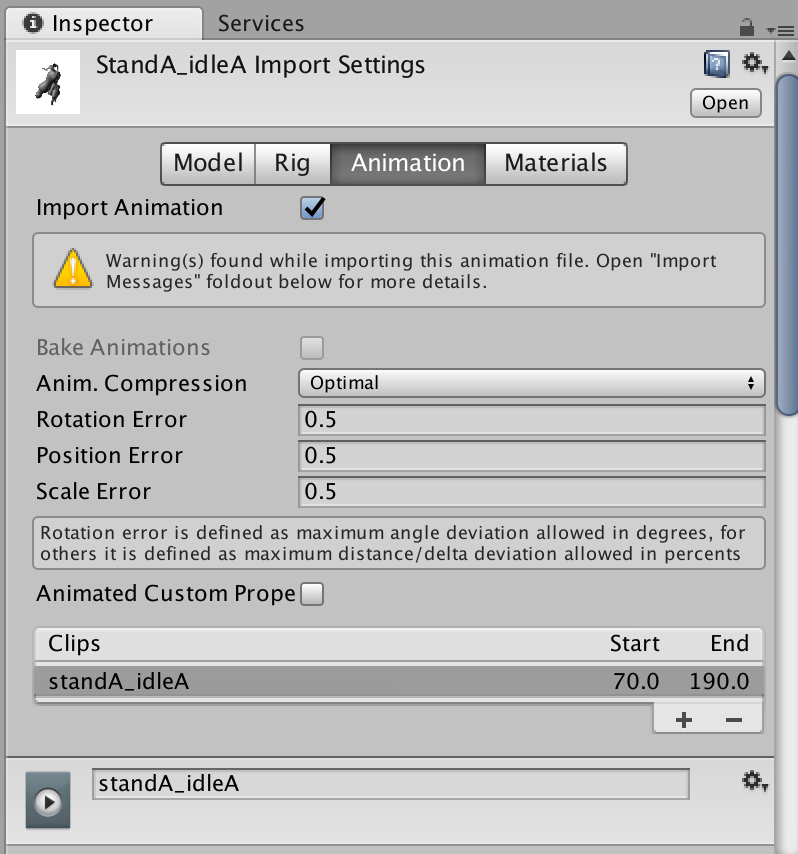Image resolution: width=798 pixels, height=854 pixels.
Task: Click the Open button
Action: (725, 103)
